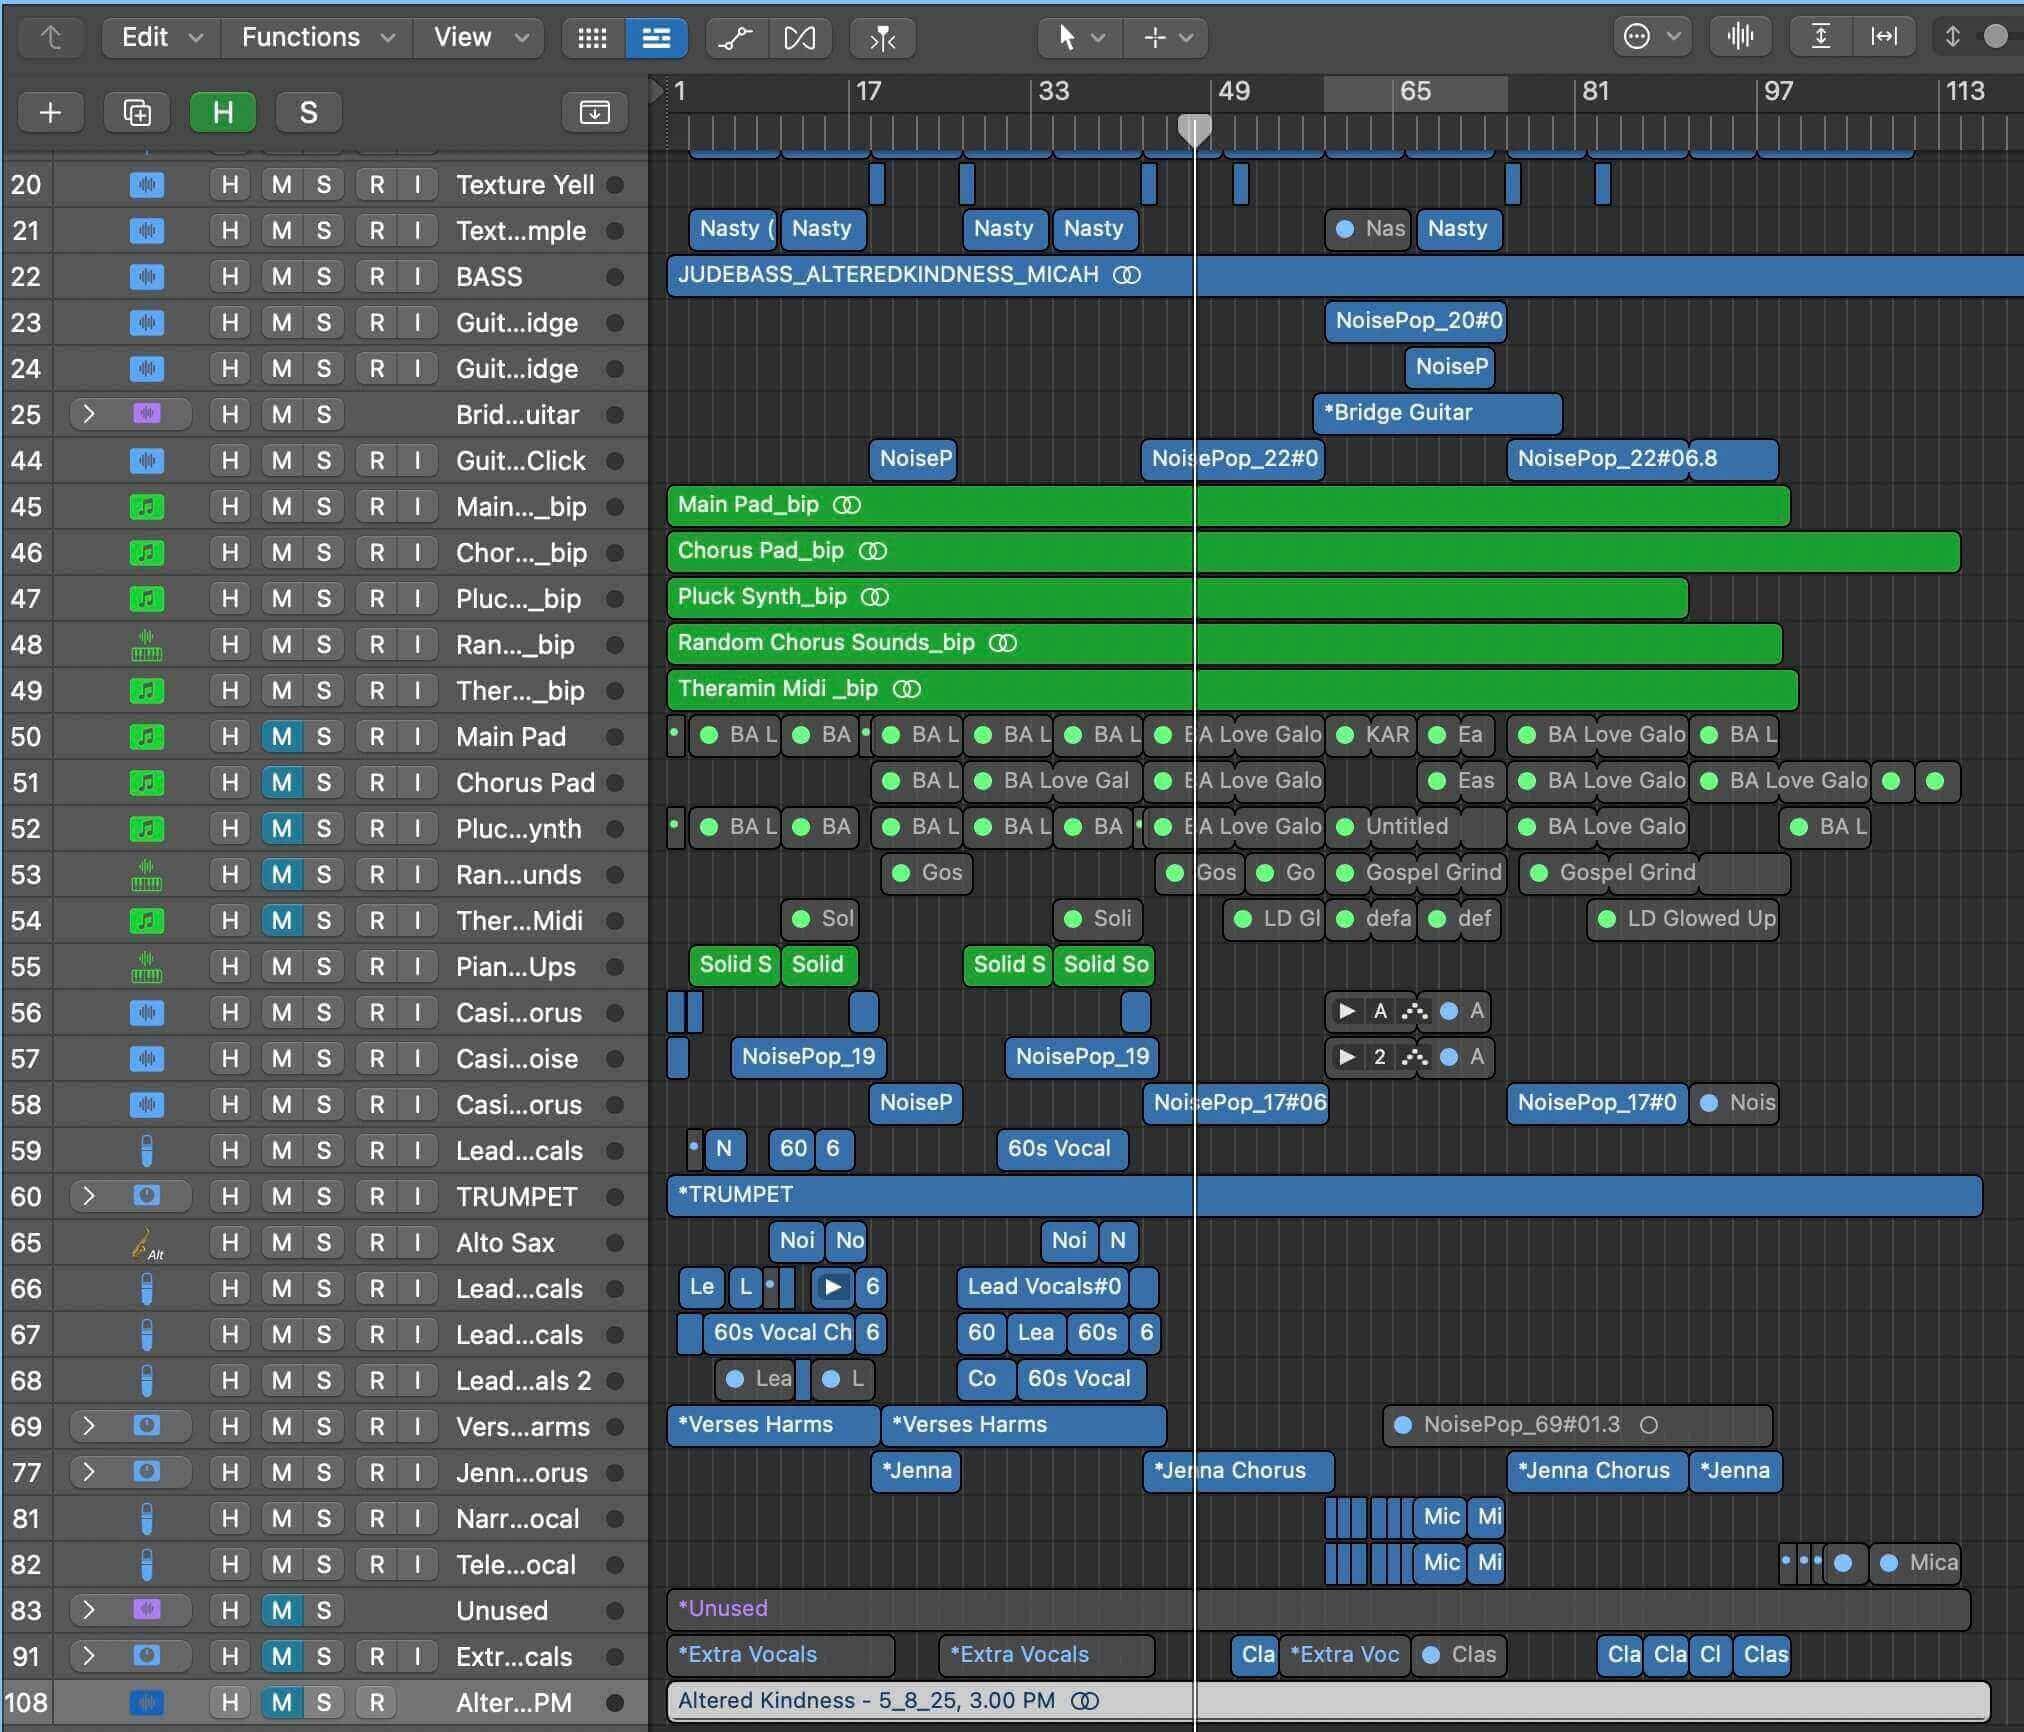Toggle the automation curve icon
This screenshot has width=2024, height=1732.
point(736,38)
